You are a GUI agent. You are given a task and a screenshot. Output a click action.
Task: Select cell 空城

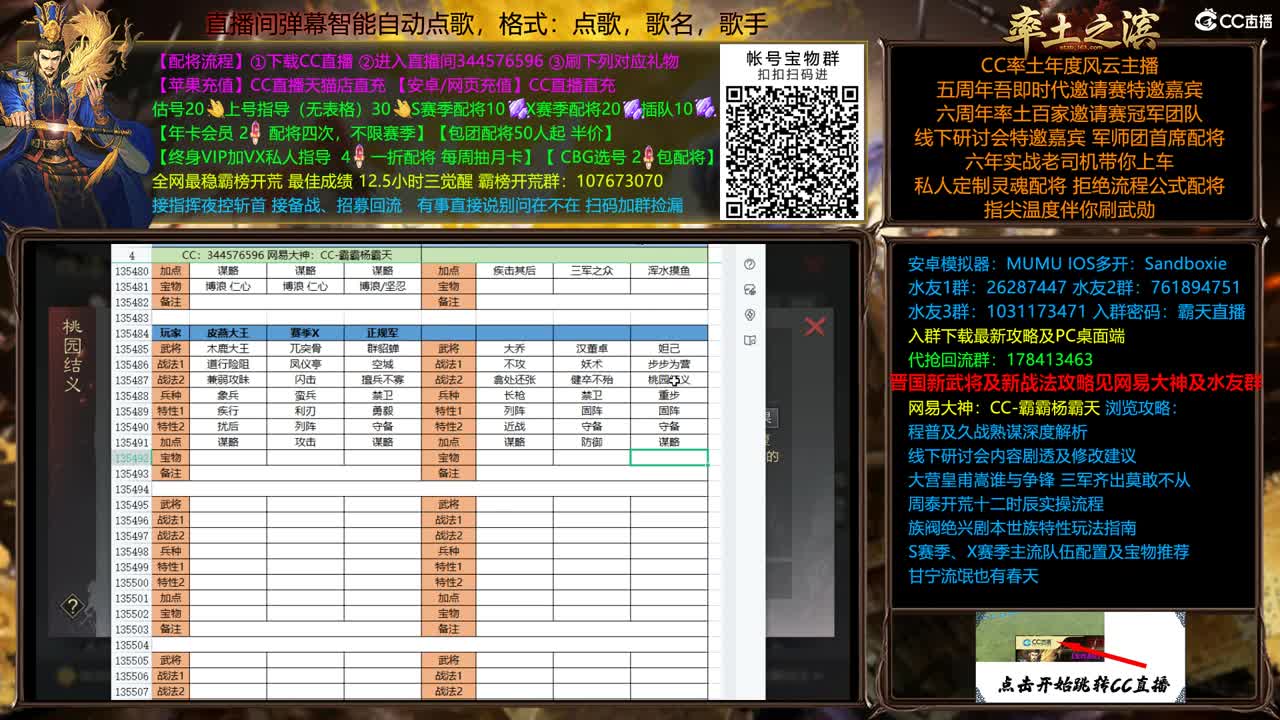[382, 364]
